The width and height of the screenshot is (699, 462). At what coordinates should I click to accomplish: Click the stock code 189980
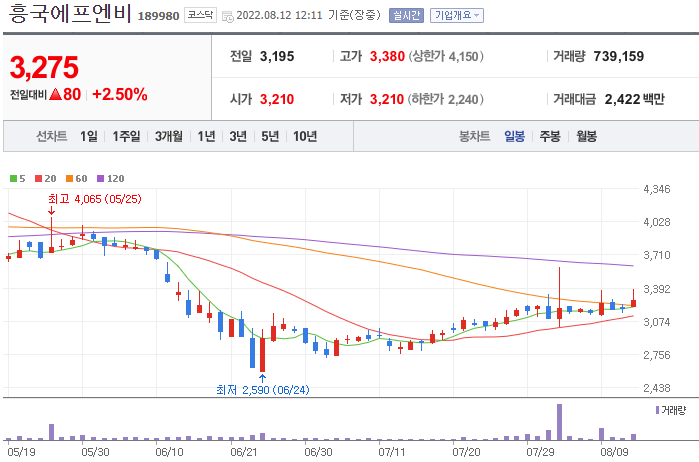pos(158,16)
